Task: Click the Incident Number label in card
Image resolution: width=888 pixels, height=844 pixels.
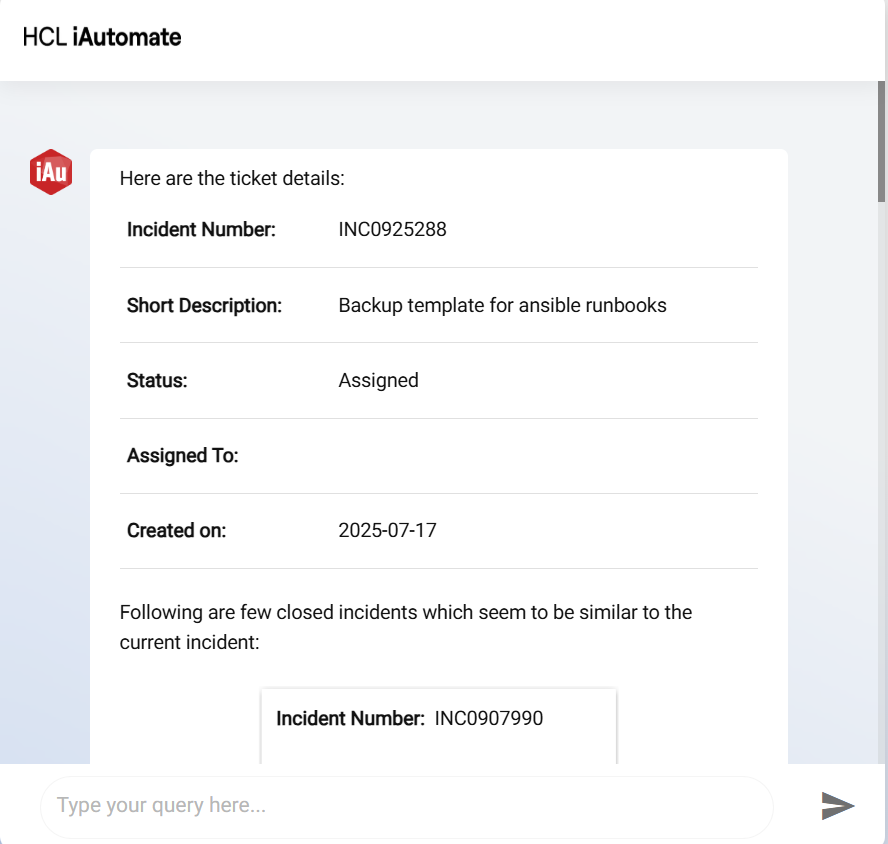Action: [x=350, y=718]
